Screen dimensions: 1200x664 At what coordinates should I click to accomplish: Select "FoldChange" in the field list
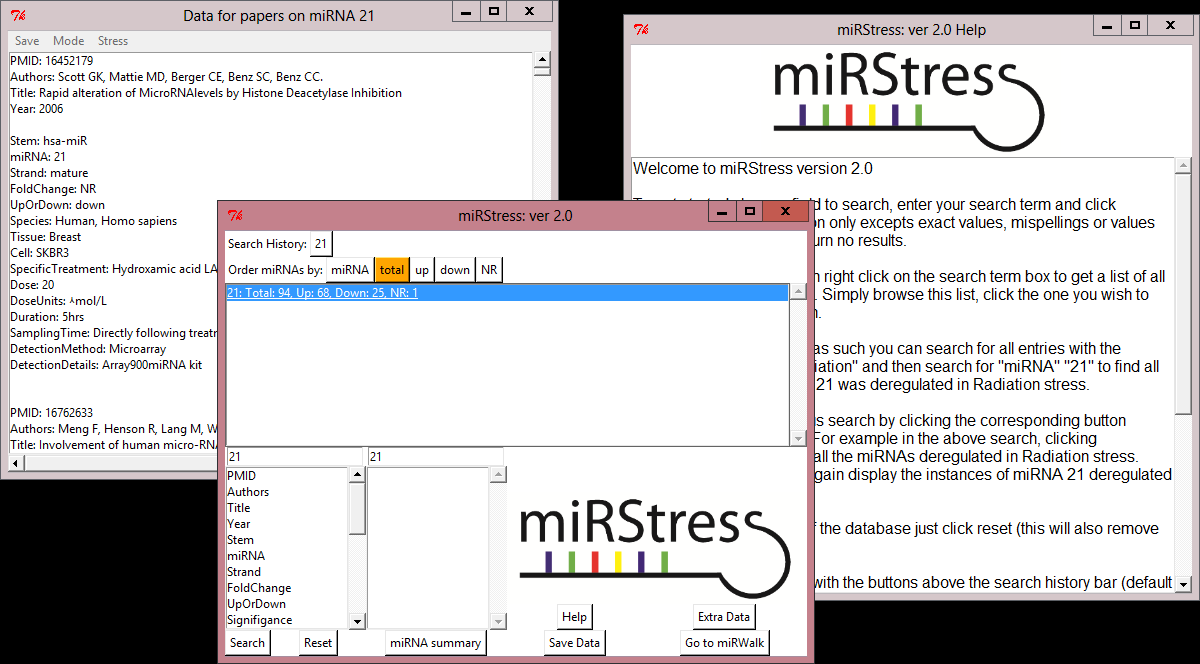tap(258, 587)
